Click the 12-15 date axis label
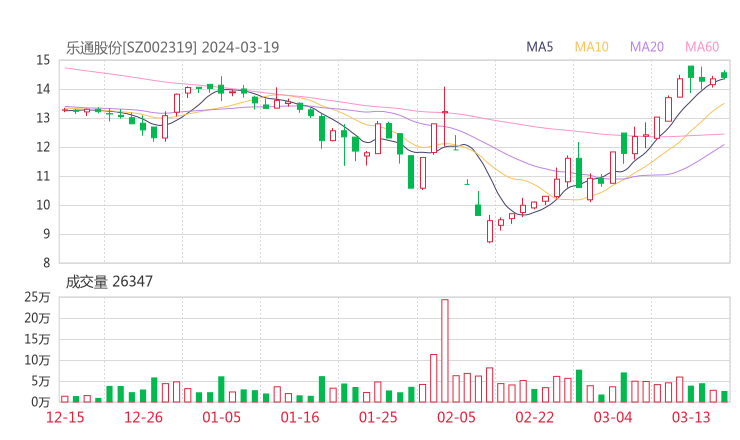Screen dimensions: 740x440 (x=65, y=417)
